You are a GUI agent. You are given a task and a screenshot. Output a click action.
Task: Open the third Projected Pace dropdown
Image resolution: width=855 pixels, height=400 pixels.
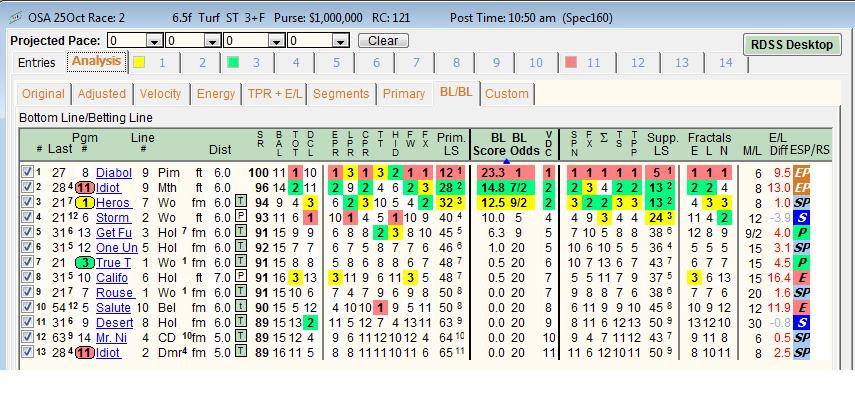point(278,41)
